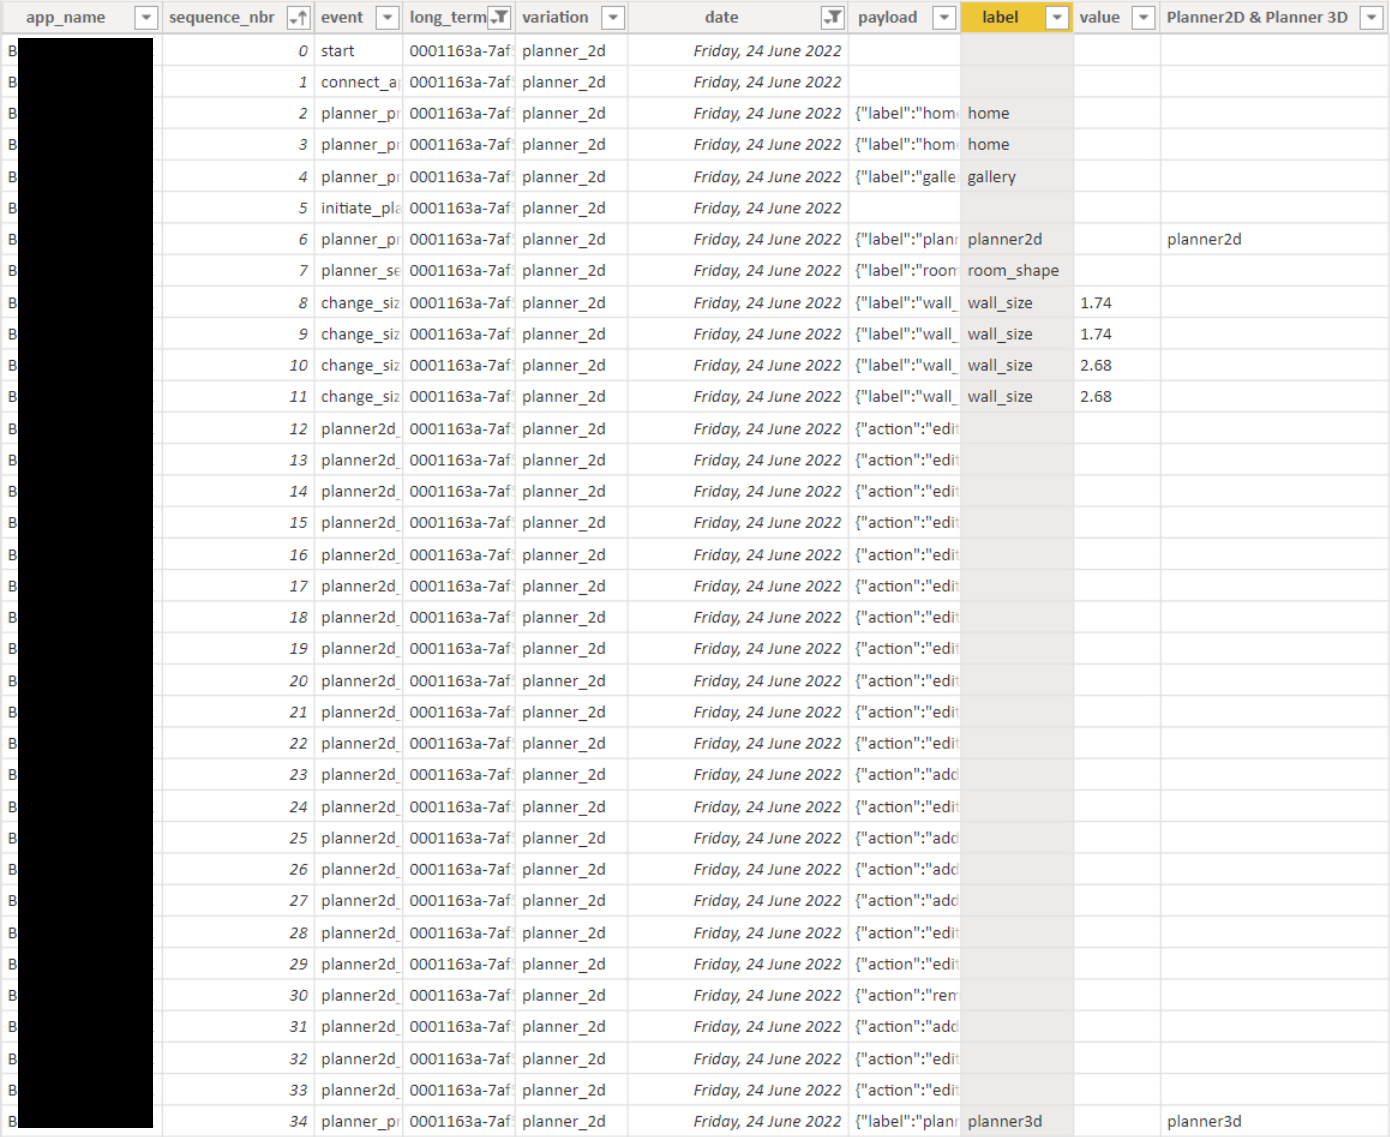Select the 'initiate_pla' event cell
Screen dimensions: 1390x1137
pyautogui.click(x=359, y=208)
